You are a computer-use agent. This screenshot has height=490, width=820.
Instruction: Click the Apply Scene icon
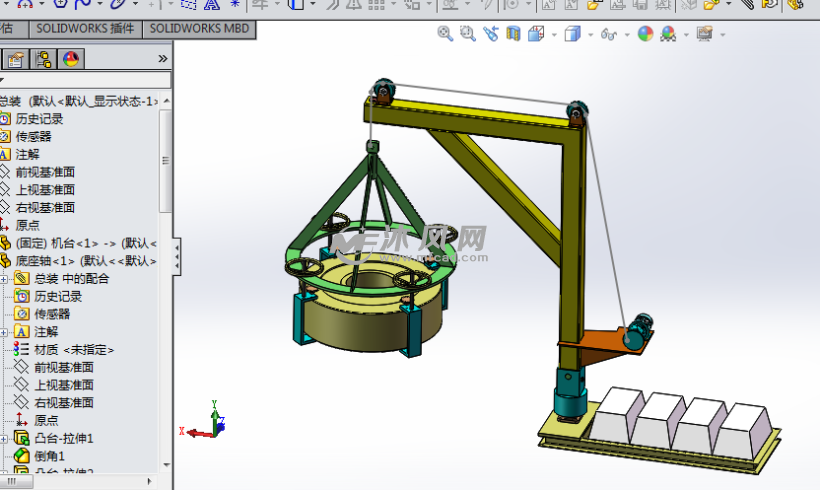(668, 34)
